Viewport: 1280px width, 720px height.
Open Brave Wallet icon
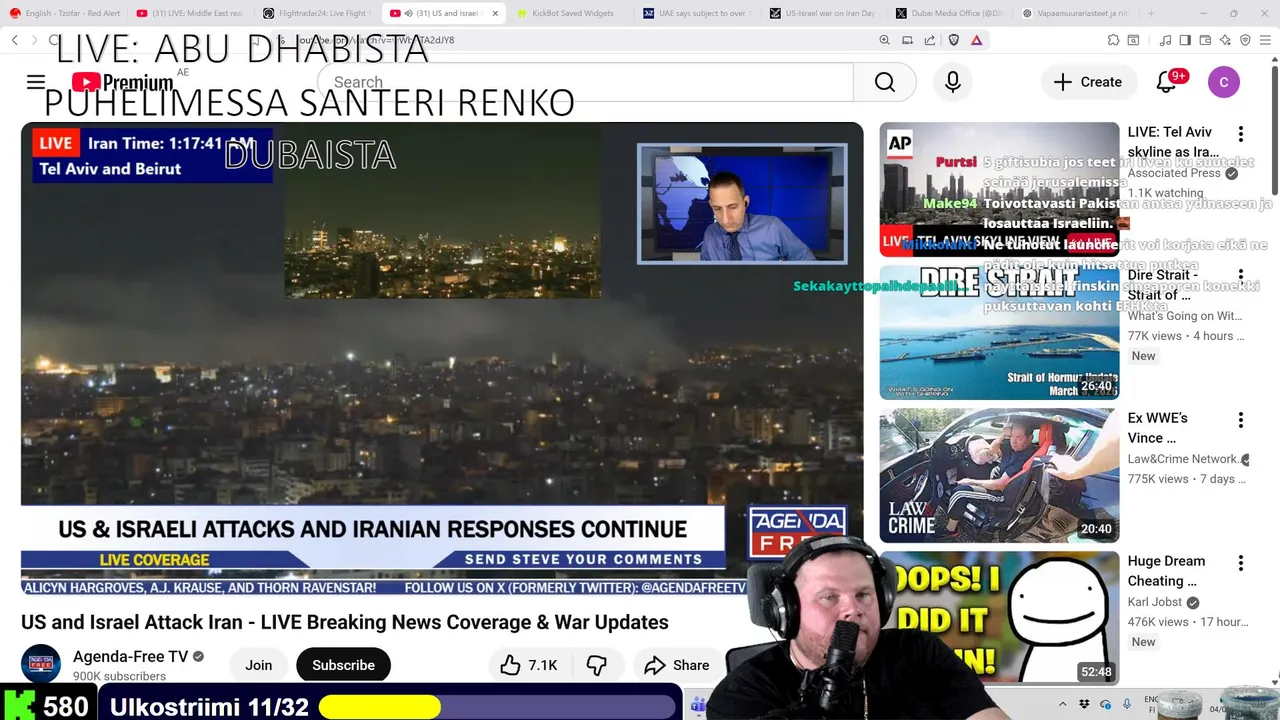coord(1205,40)
